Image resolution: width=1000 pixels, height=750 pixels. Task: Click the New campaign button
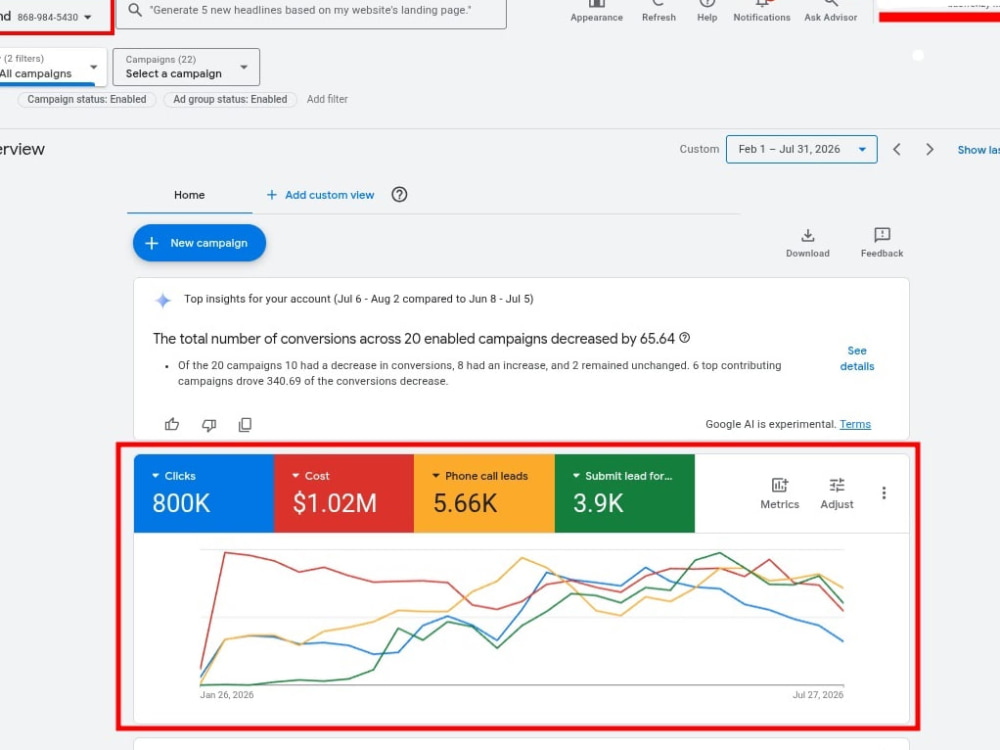[199, 243]
